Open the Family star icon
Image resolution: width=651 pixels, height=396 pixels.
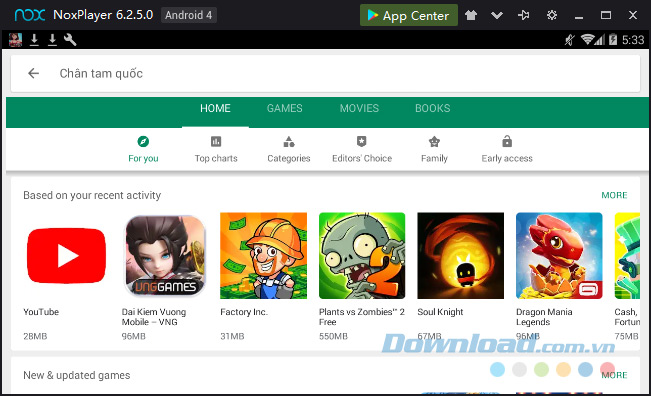(434, 142)
